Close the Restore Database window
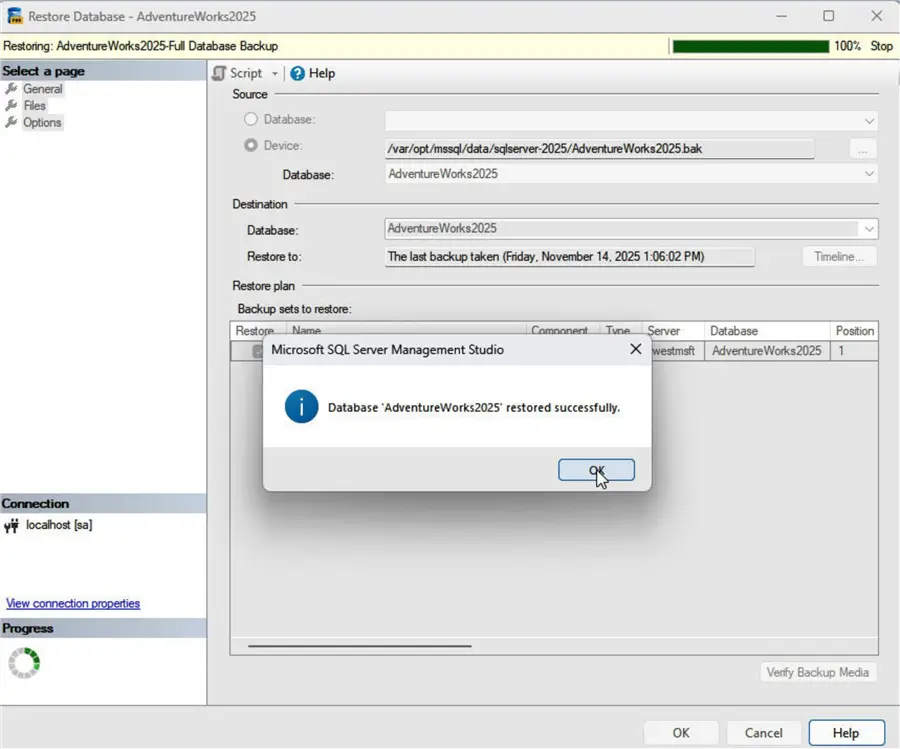 coord(876,16)
